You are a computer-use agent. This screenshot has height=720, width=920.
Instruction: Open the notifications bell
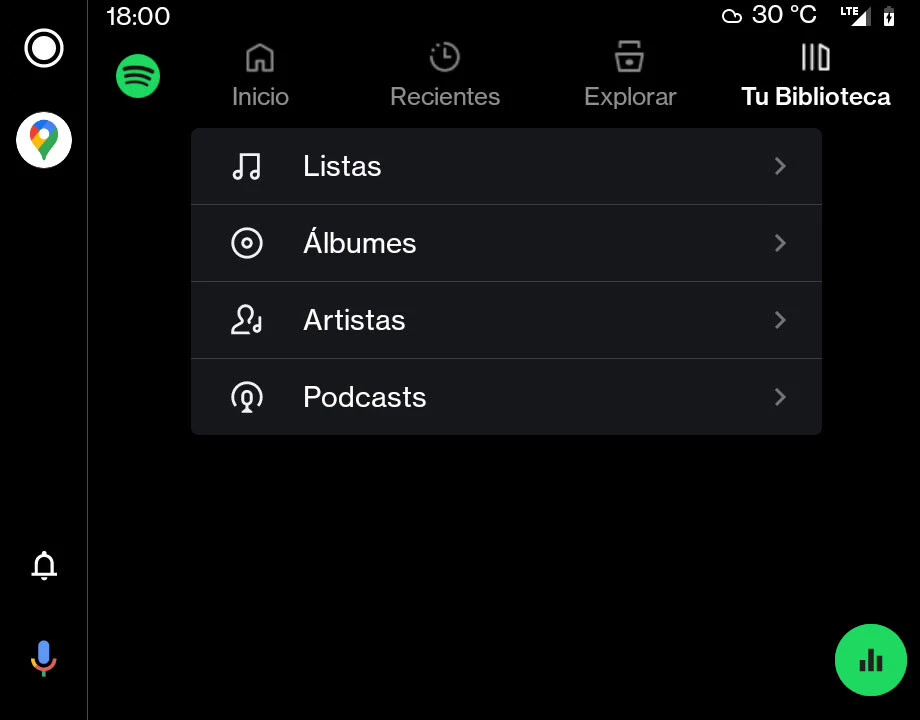[x=44, y=565]
